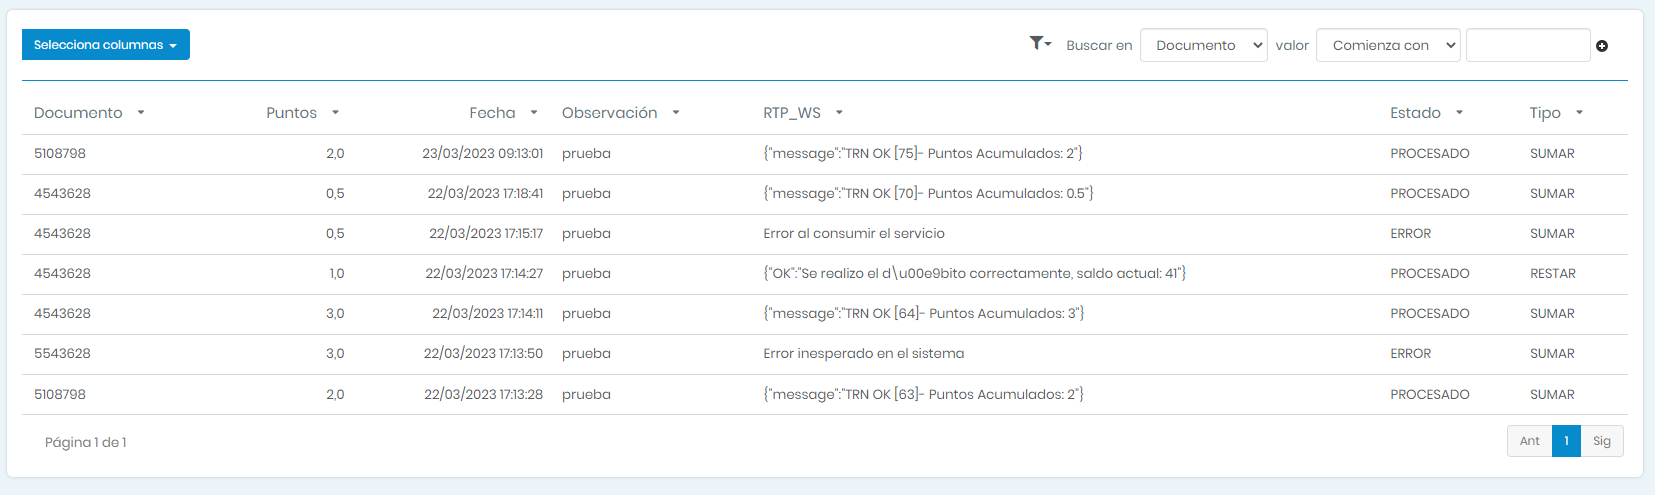1655x495 pixels.
Task: Expand the Selecciona columnas dropdown
Action: point(105,45)
